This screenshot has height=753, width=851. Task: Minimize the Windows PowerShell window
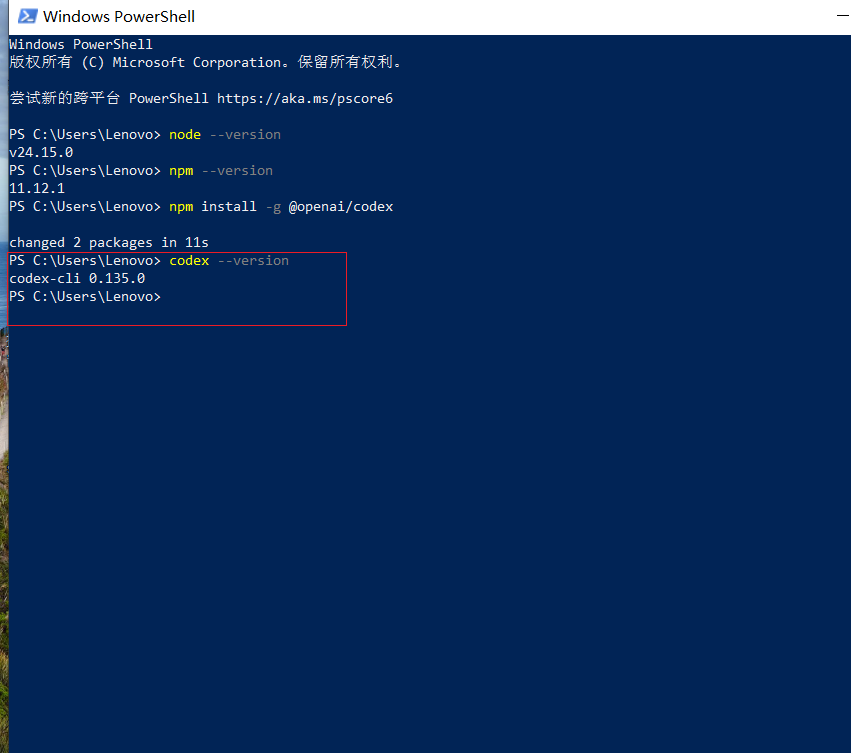(843, 16)
